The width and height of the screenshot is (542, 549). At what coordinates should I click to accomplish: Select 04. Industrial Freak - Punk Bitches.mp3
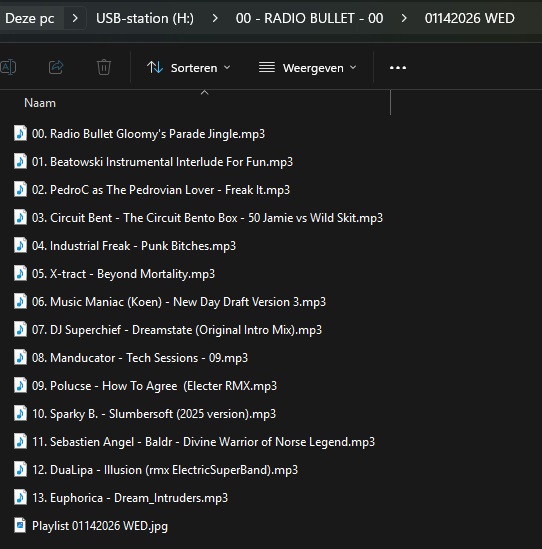point(134,246)
